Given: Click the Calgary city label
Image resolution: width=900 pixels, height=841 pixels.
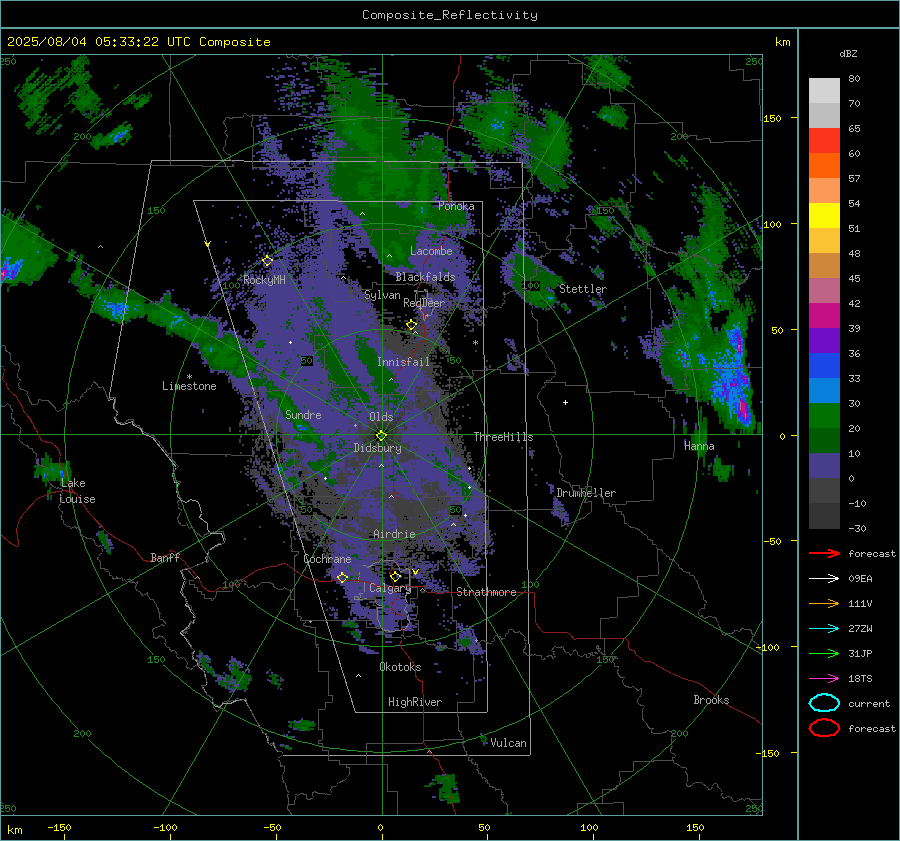Looking at the screenshot, I should (x=390, y=588).
